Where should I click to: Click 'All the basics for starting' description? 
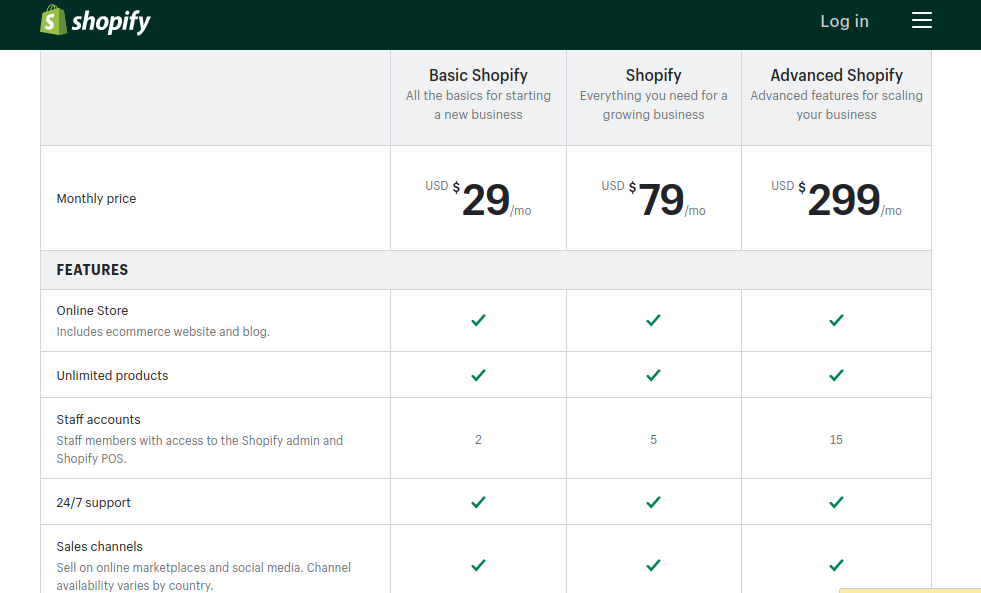pyautogui.click(x=478, y=105)
